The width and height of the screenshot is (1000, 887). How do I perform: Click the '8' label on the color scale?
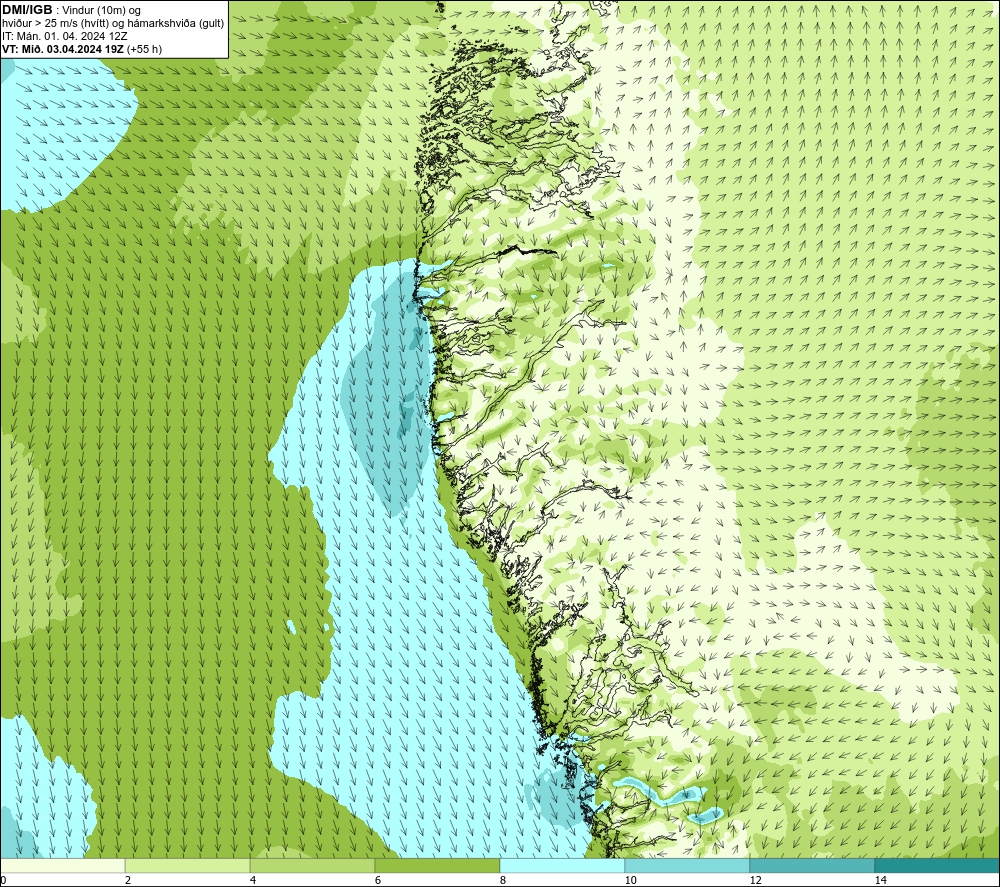click(503, 881)
